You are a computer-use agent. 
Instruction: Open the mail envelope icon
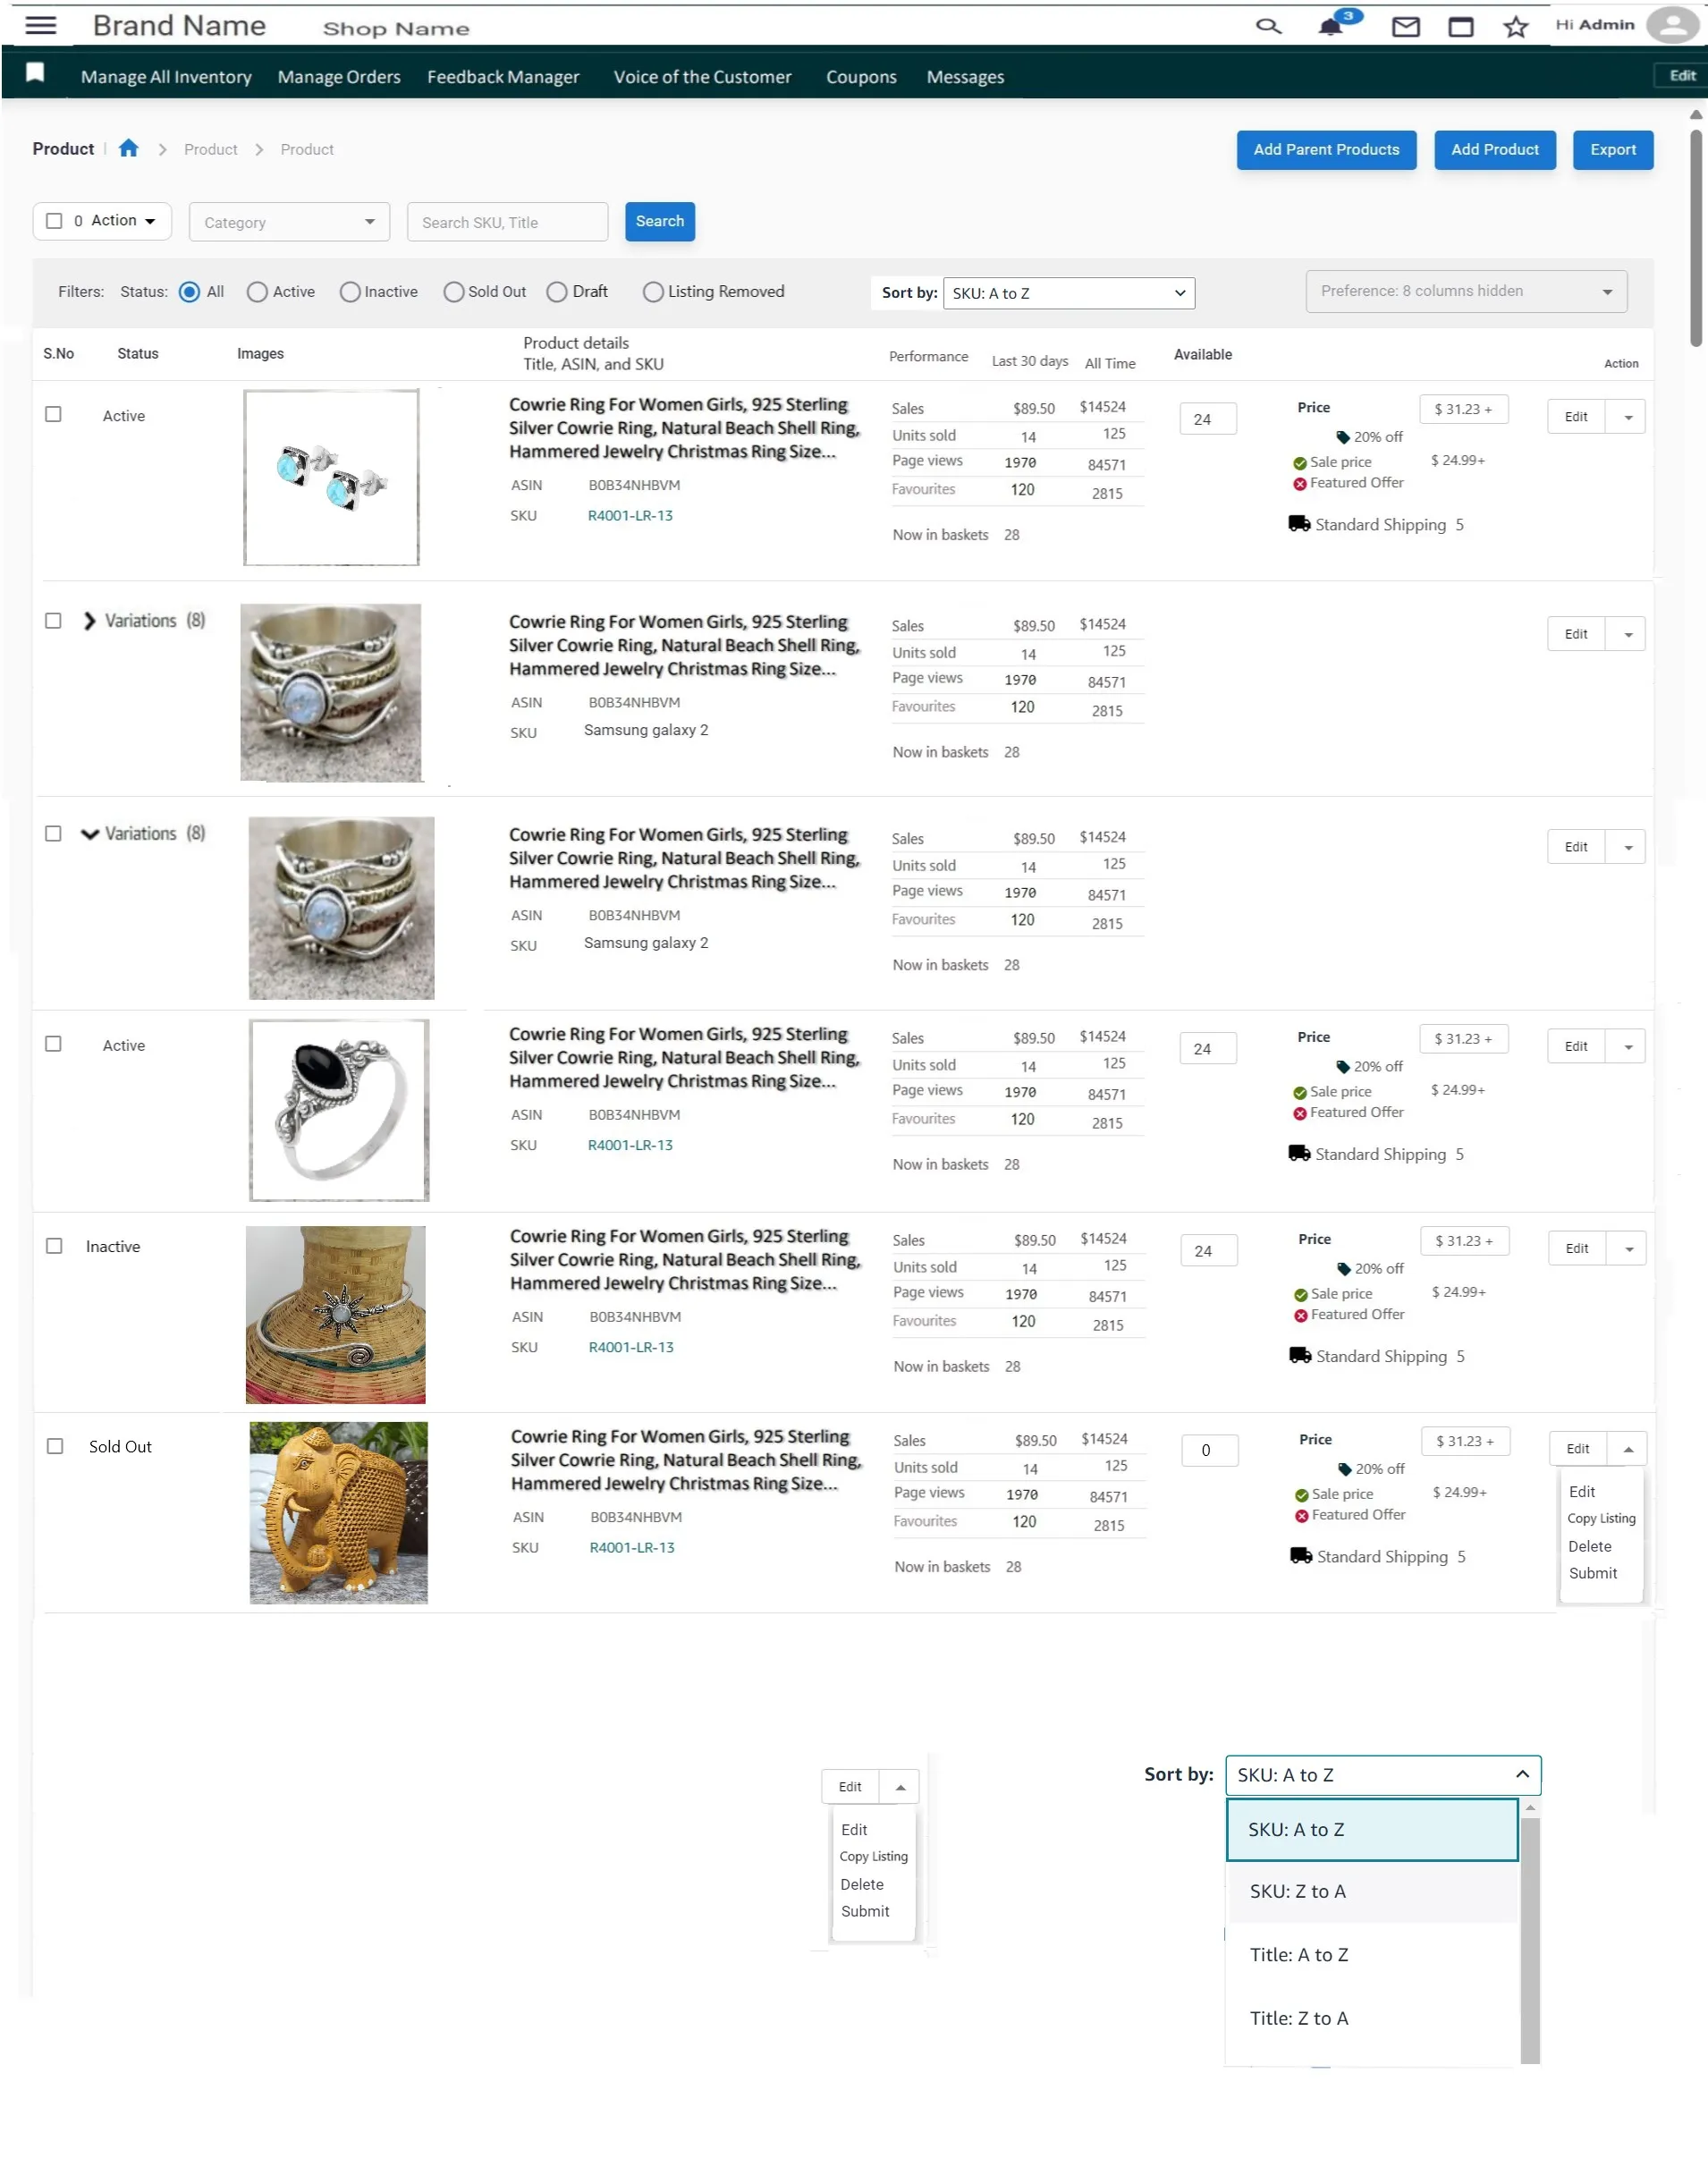pyautogui.click(x=1405, y=27)
